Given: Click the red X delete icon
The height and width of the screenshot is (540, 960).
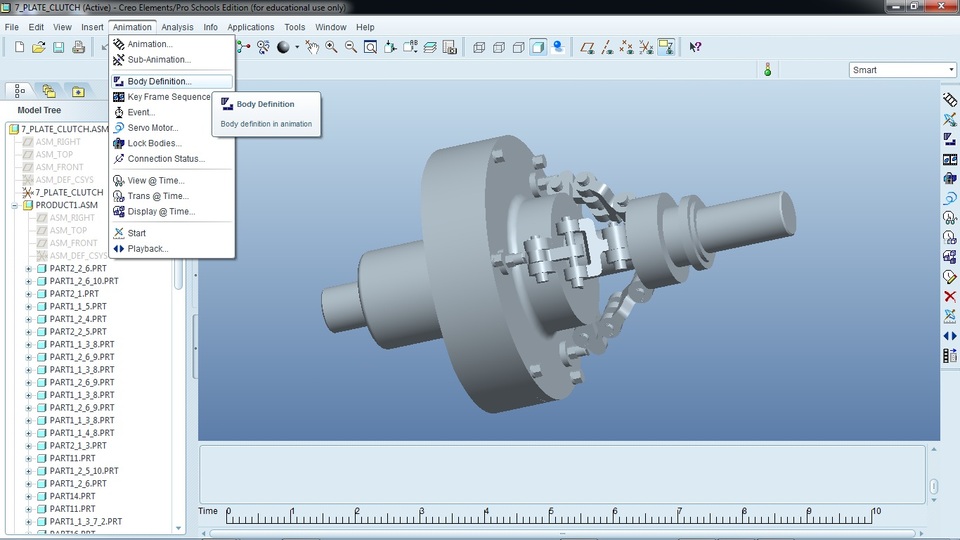Looking at the screenshot, I should tap(950, 296).
